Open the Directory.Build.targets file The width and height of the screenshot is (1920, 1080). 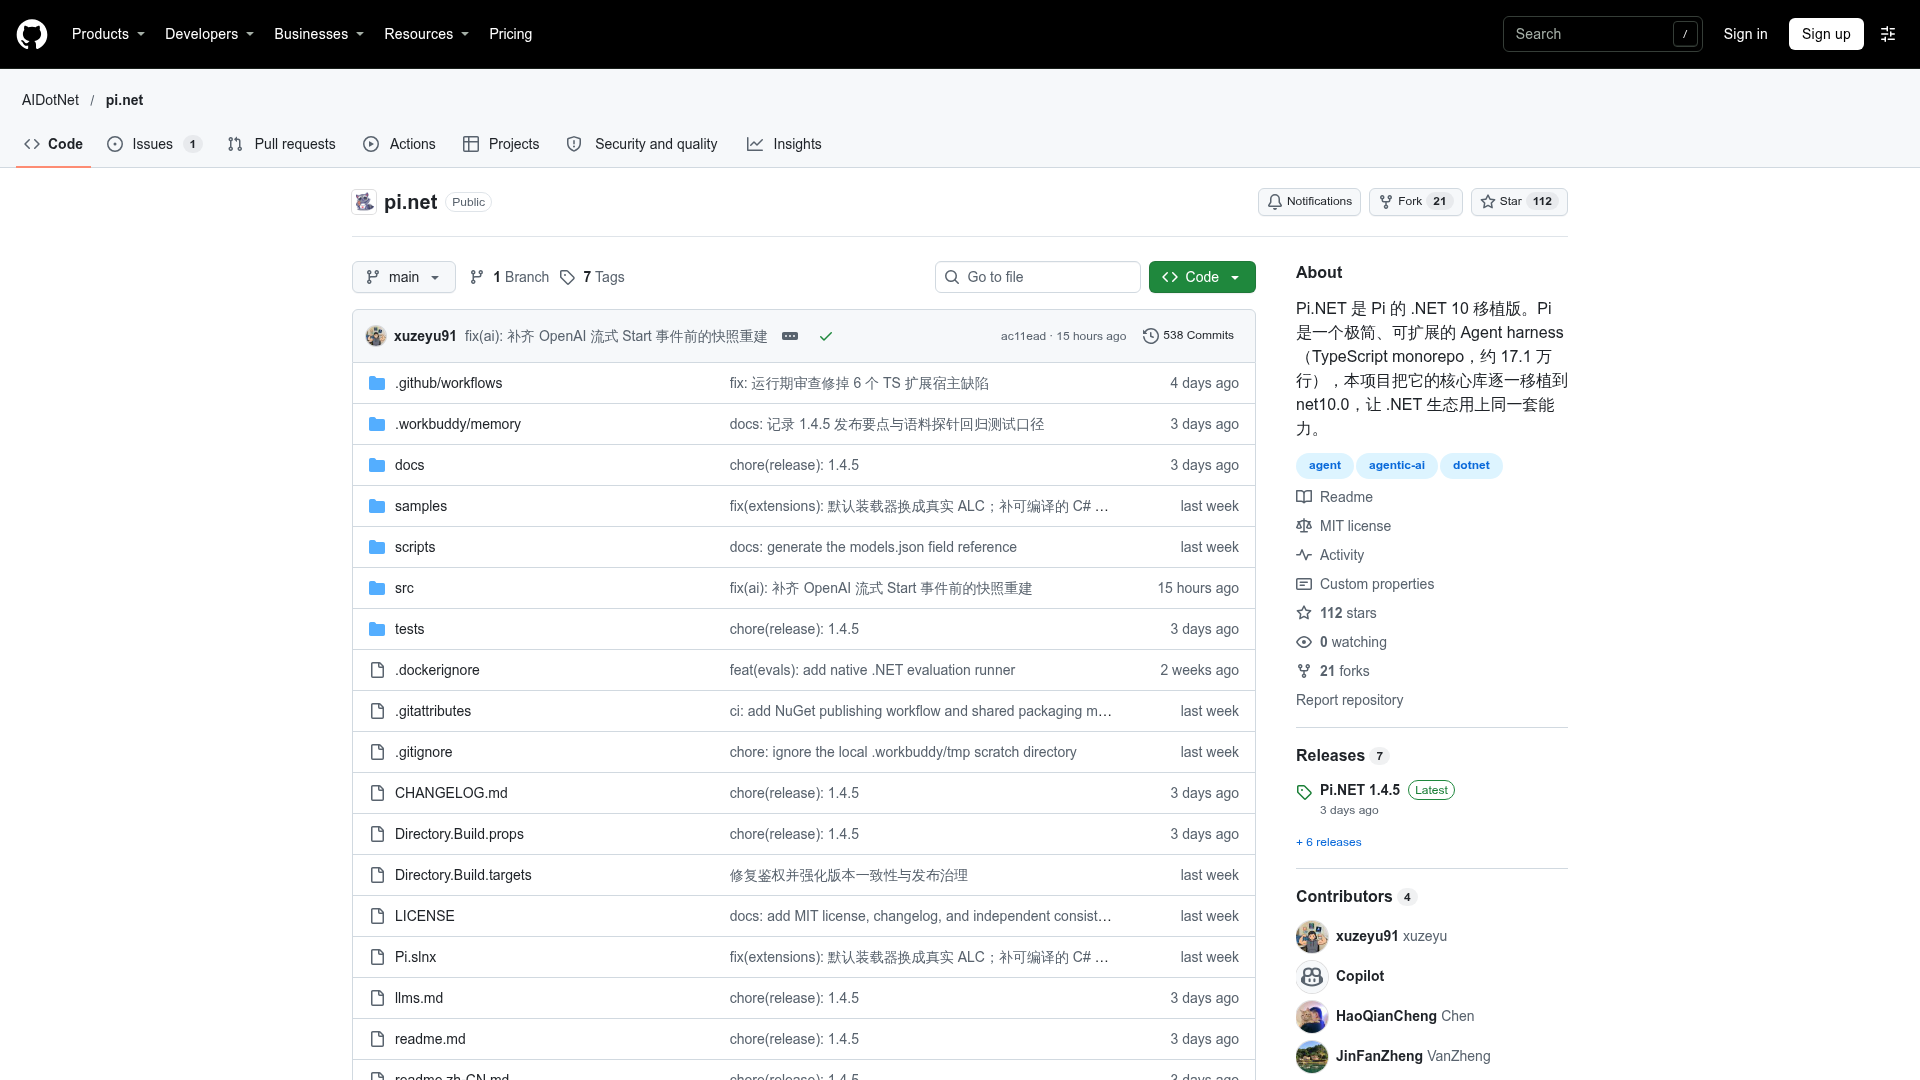[x=463, y=875]
